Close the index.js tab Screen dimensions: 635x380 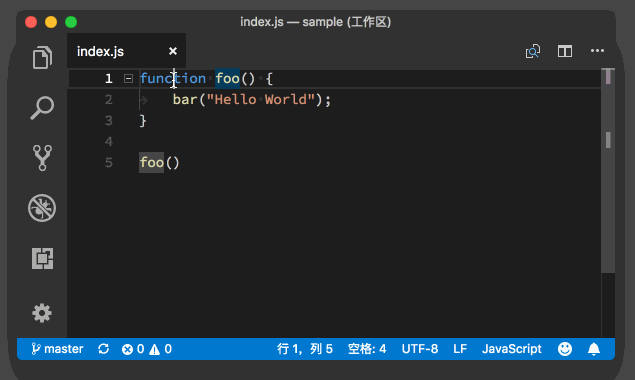pos(173,51)
